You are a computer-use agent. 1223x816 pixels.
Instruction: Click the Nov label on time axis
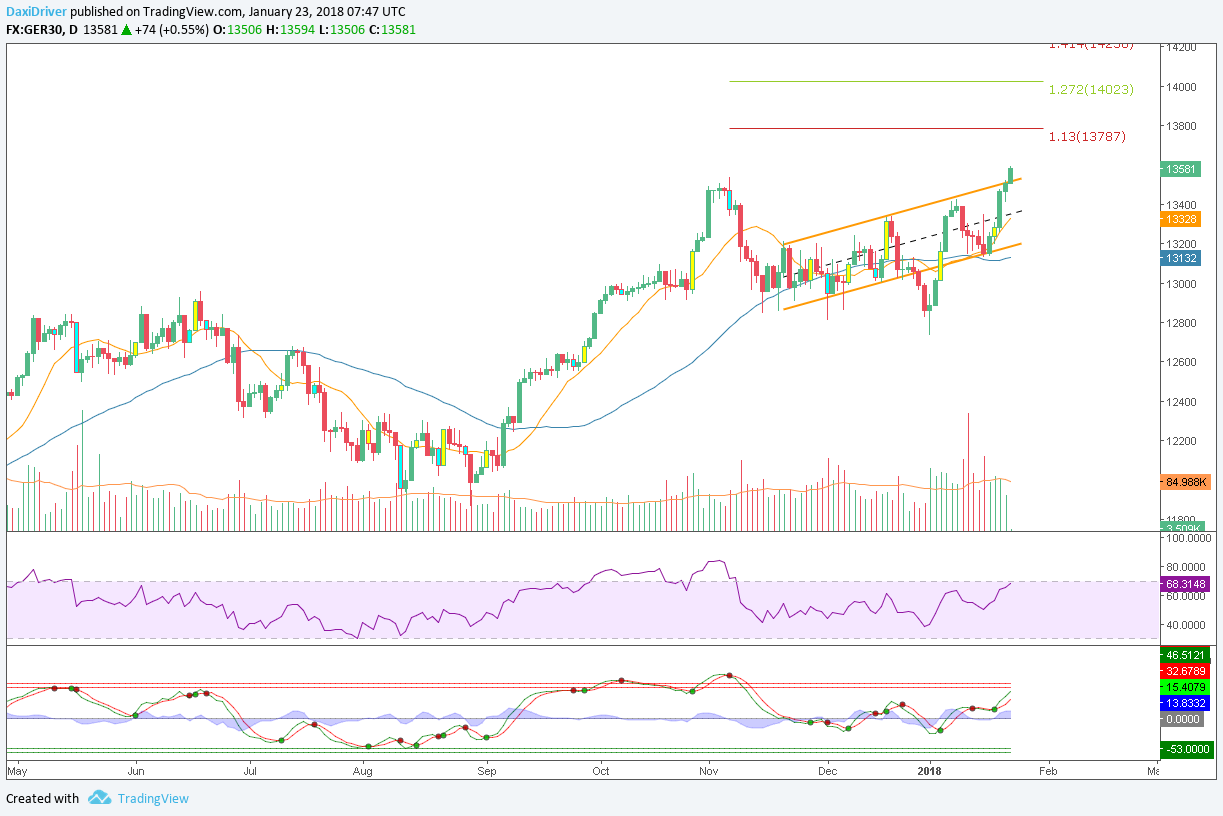(709, 771)
